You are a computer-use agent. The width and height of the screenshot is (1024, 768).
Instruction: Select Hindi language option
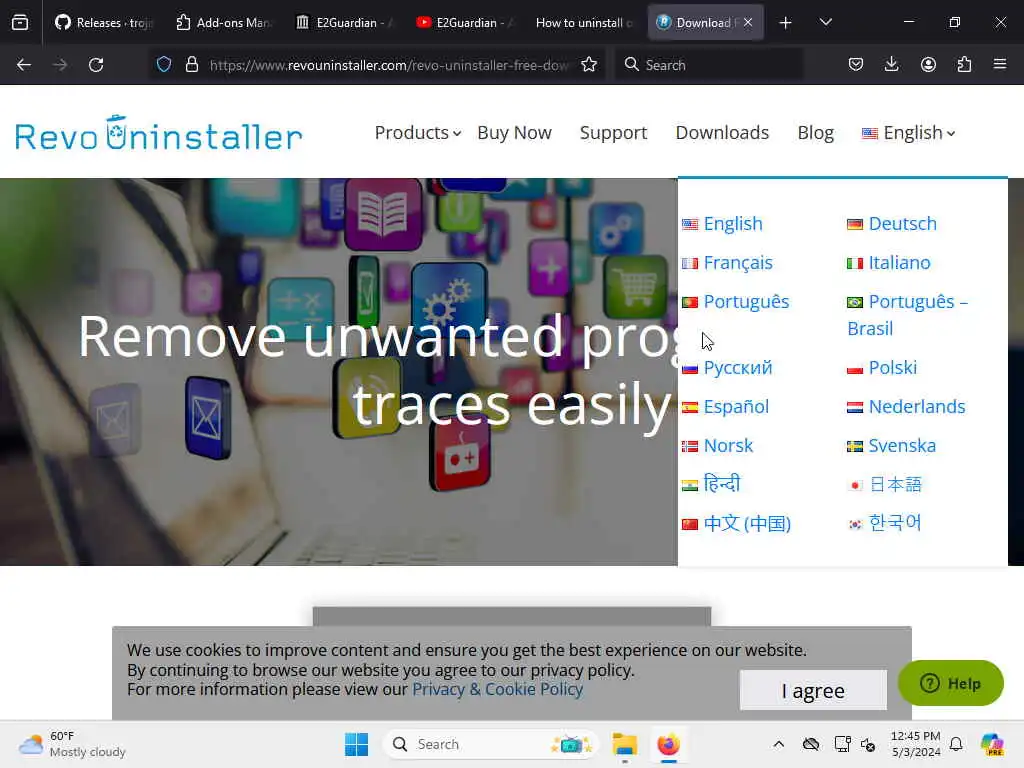tap(711, 484)
